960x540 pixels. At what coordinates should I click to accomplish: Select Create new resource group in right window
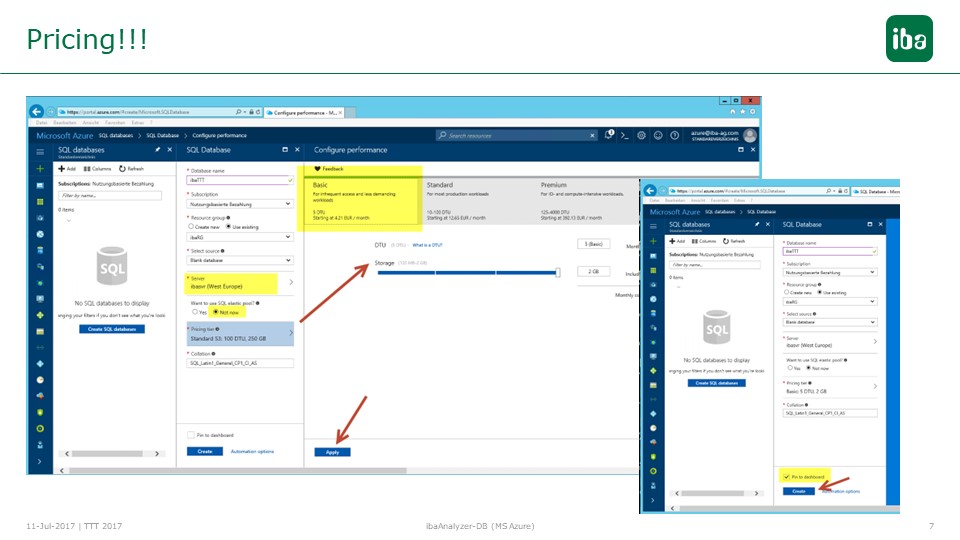[787, 293]
